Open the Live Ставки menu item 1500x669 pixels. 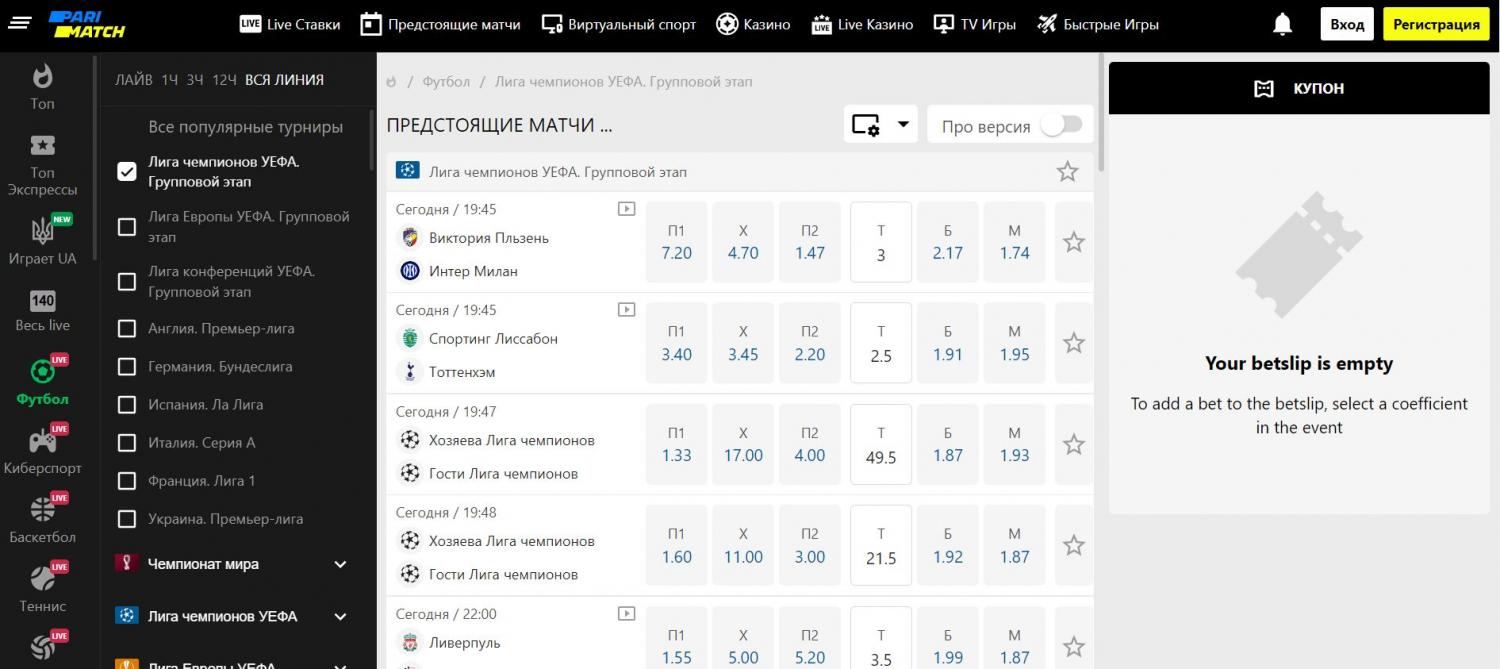pyautogui.click(x=290, y=25)
